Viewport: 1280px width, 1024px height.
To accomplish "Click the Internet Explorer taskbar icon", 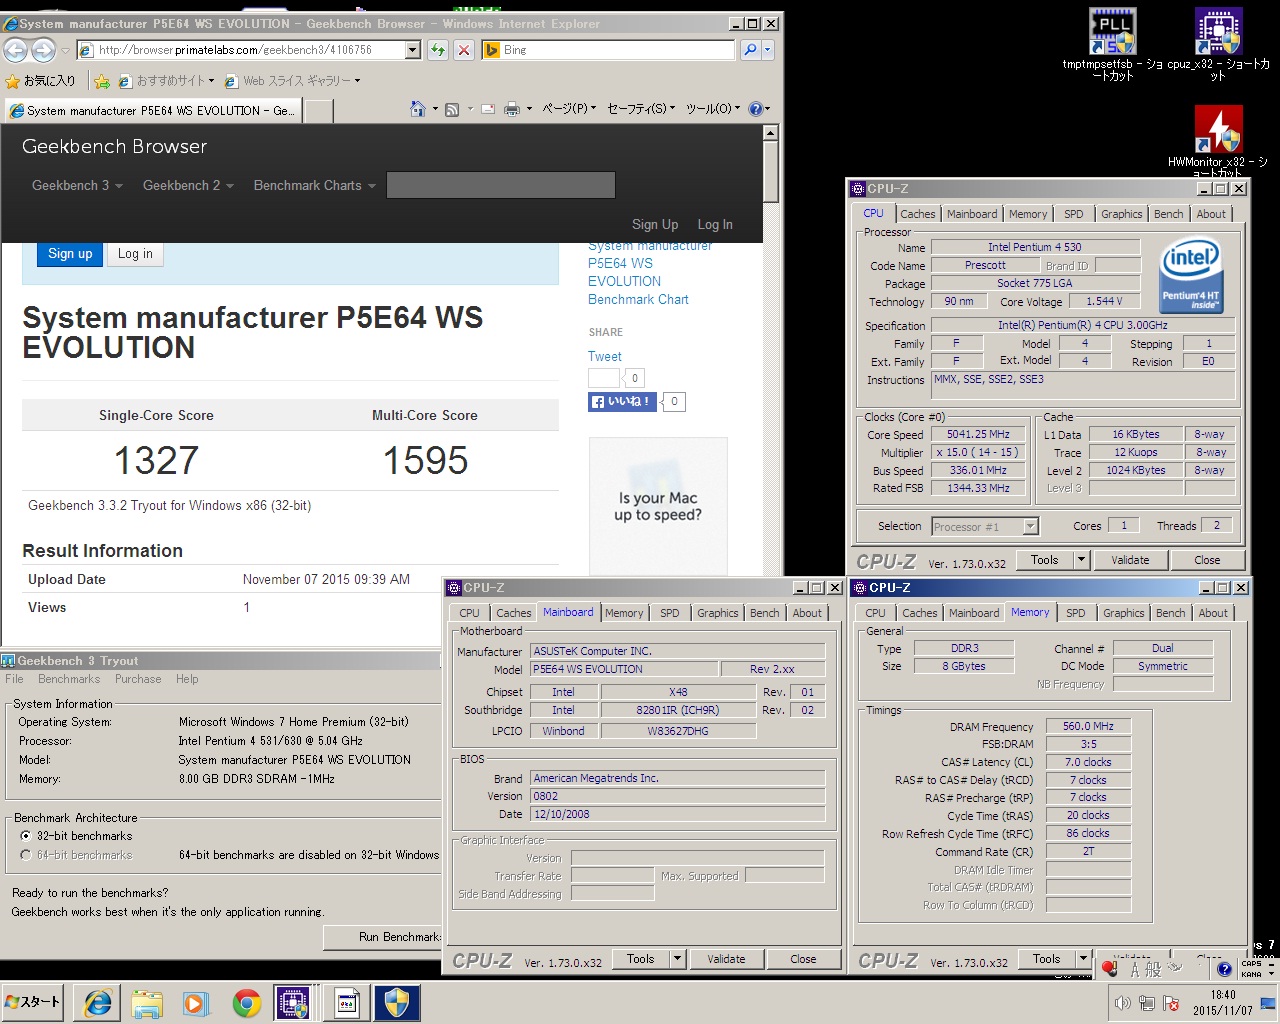I will pyautogui.click(x=97, y=1003).
